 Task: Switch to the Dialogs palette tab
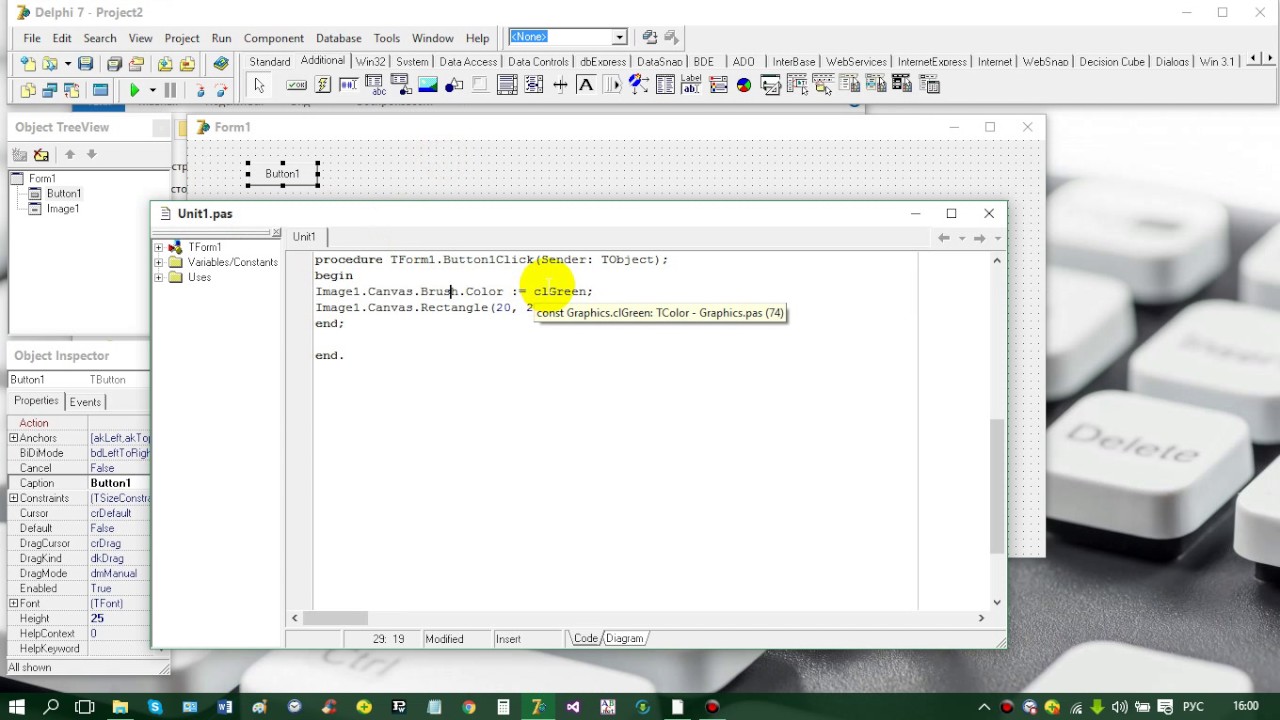1172,62
